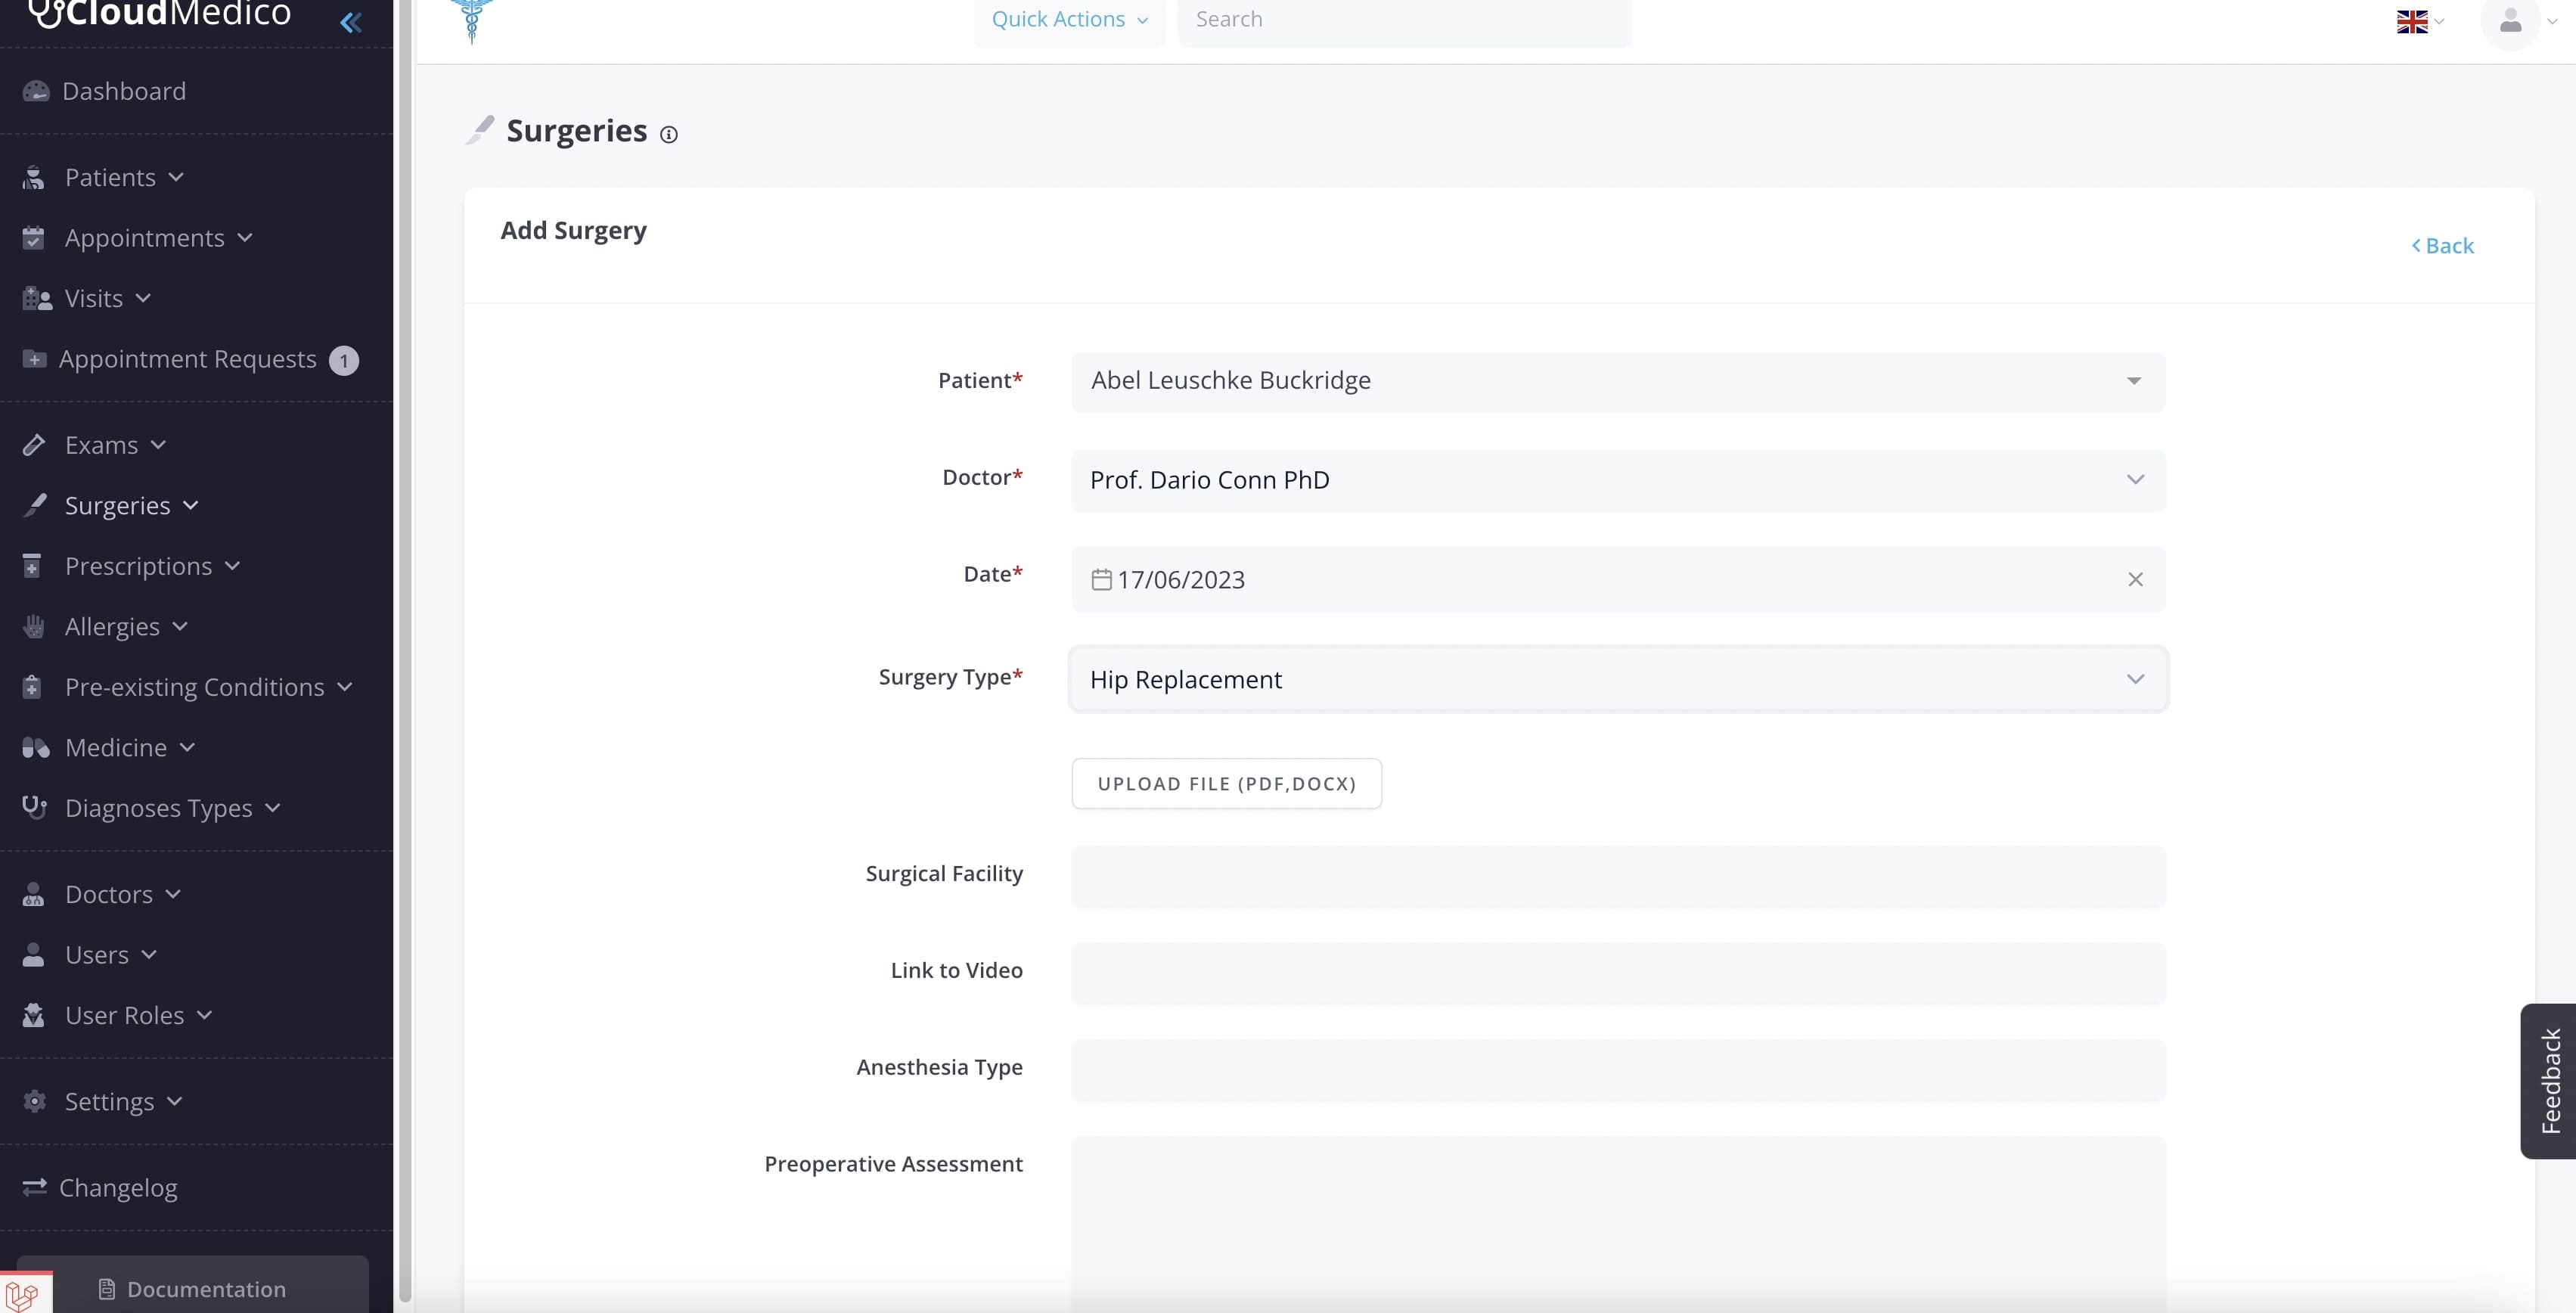Click the CloudMedico logo
Viewport: 2576px width, 1313px height.
[161, 15]
